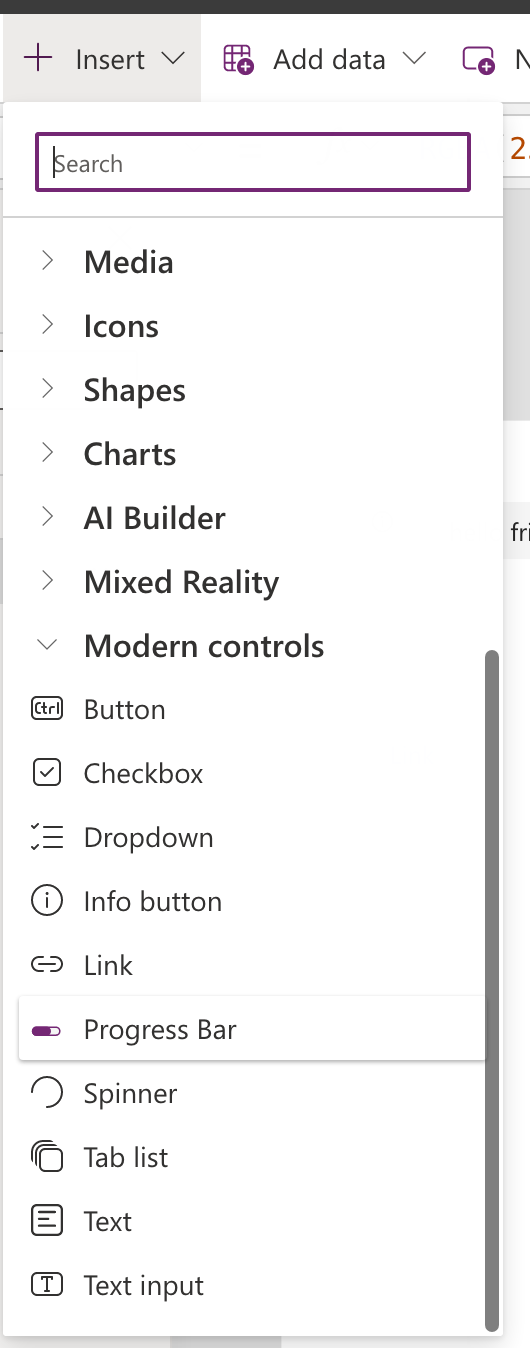Open the Add data dropdown arrow
This screenshot has height=1348, width=530.
(414, 60)
